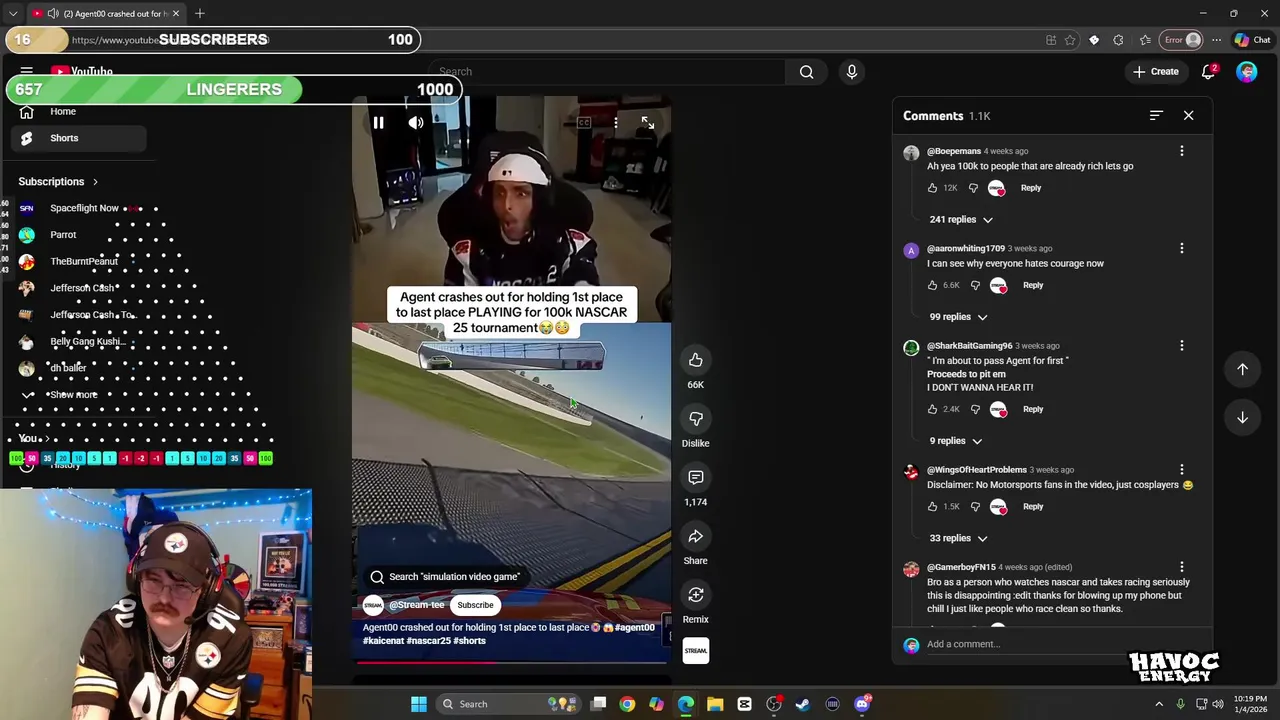
Task: Mute the Short's volume speaker icon
Action: [x=416, y=123]
